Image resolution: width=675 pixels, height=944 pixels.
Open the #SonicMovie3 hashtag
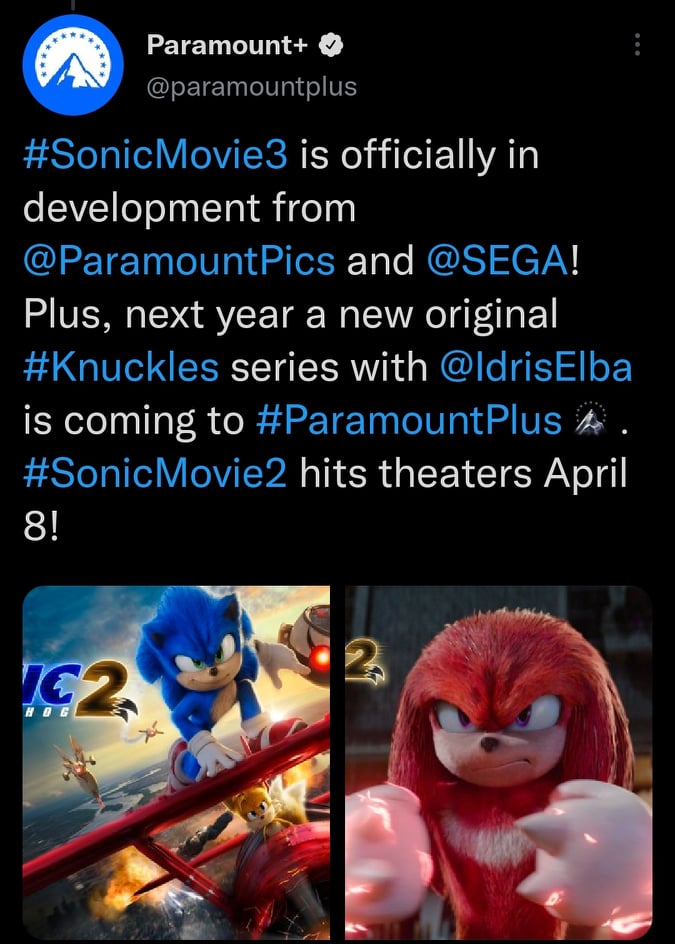(x=155, y=156)
